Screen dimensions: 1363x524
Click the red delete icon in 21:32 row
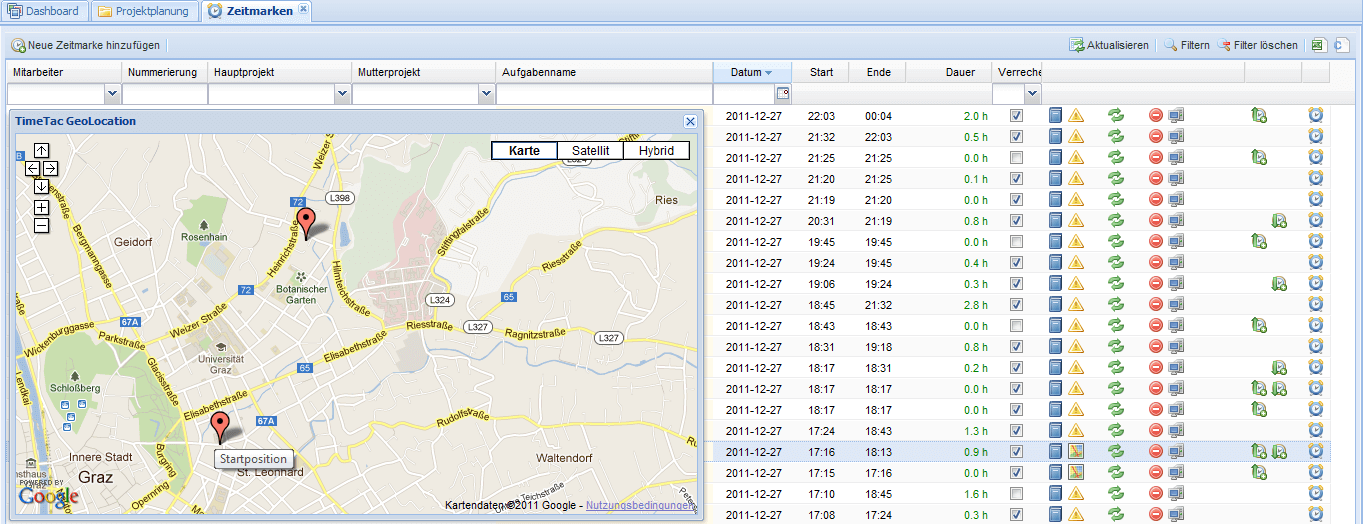(x=1156, y=137)
